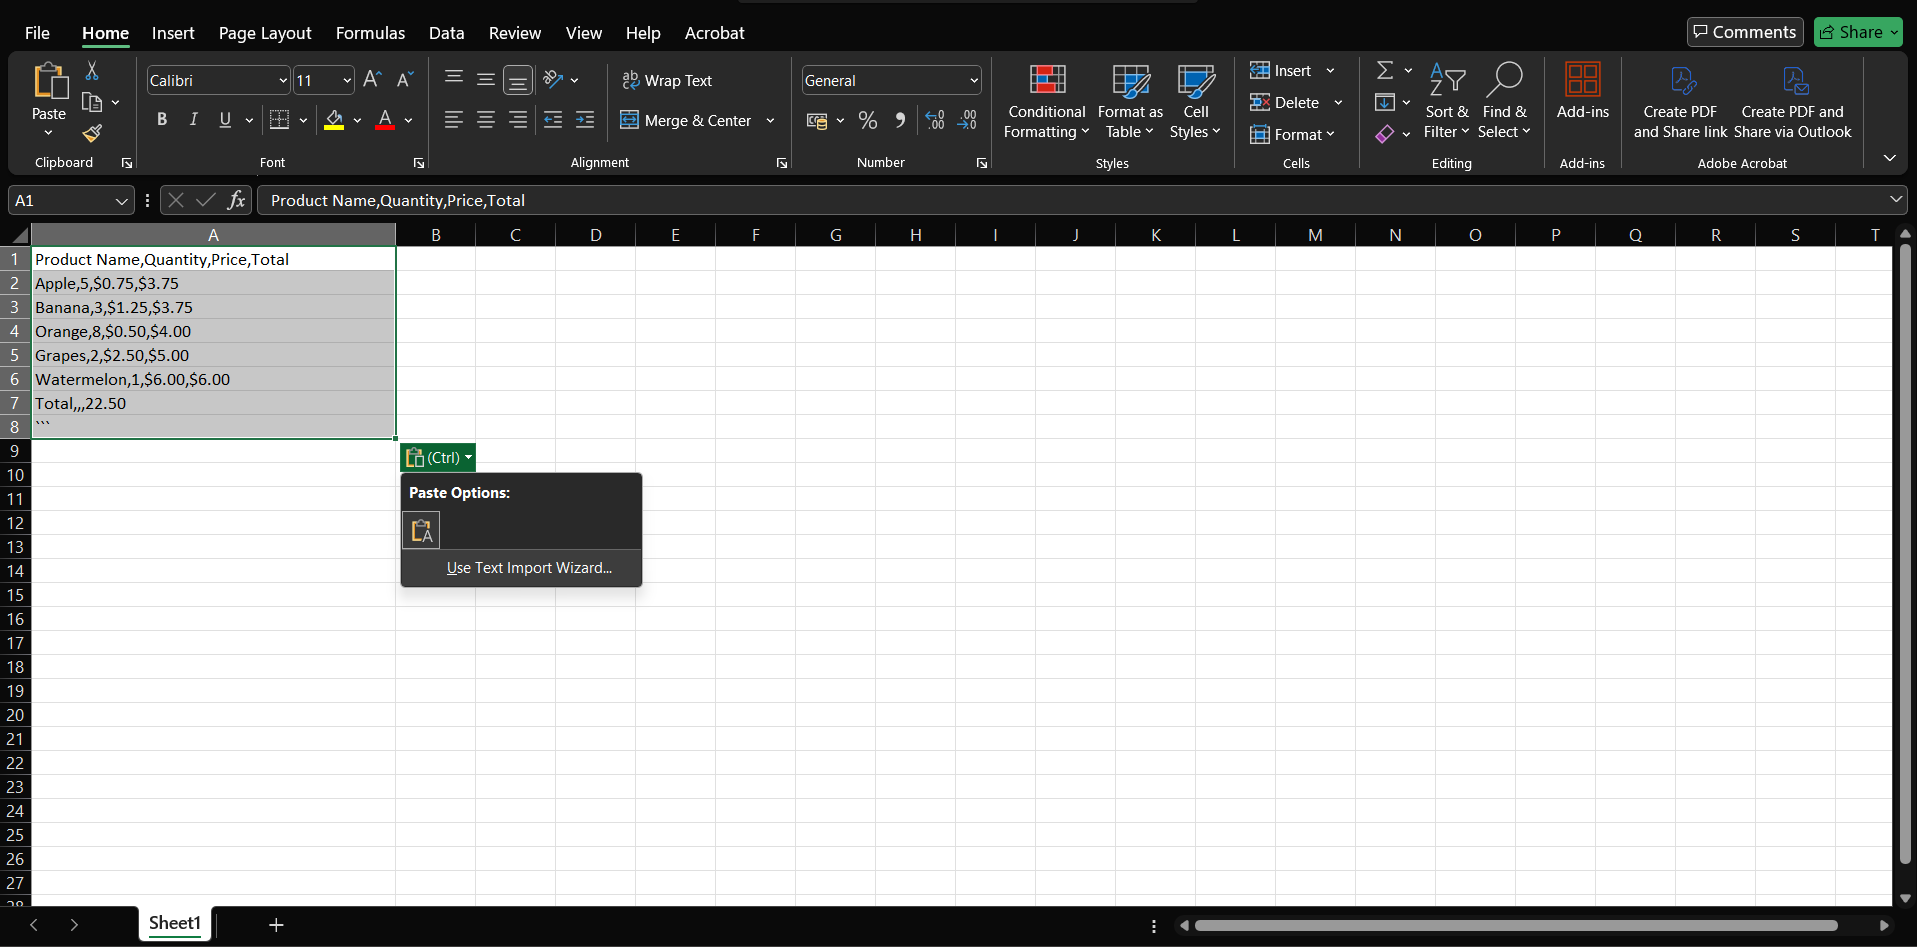
Task: Select the Cut icon in Clipboard group
Action: click(92, 71)
